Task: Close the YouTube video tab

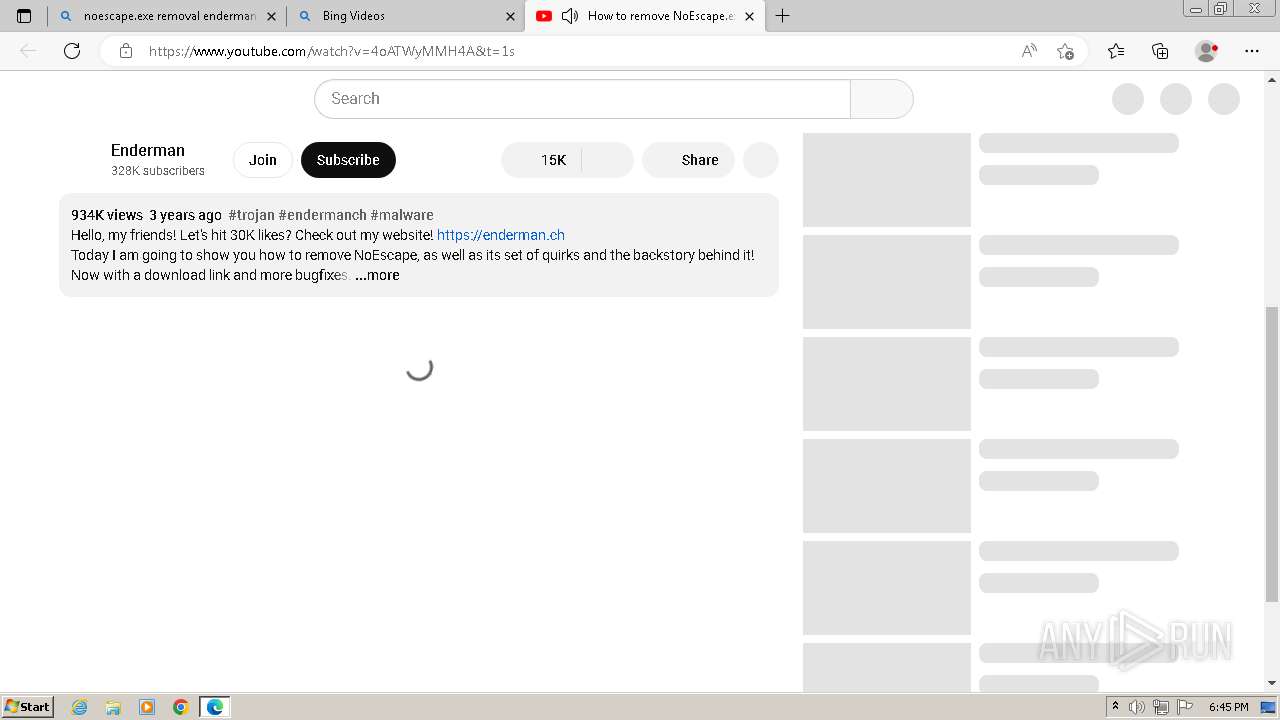Action: [749, 16]
